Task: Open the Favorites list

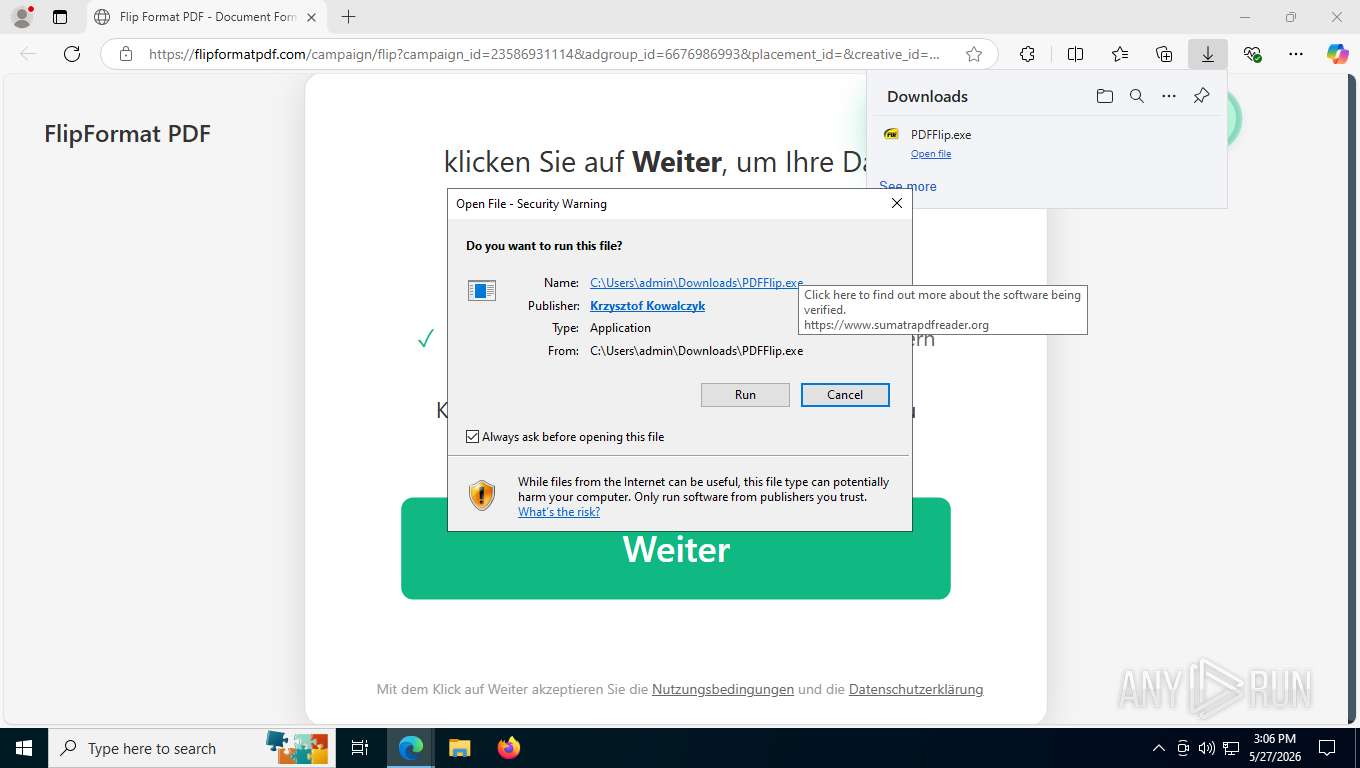Action: point(1119,54)
